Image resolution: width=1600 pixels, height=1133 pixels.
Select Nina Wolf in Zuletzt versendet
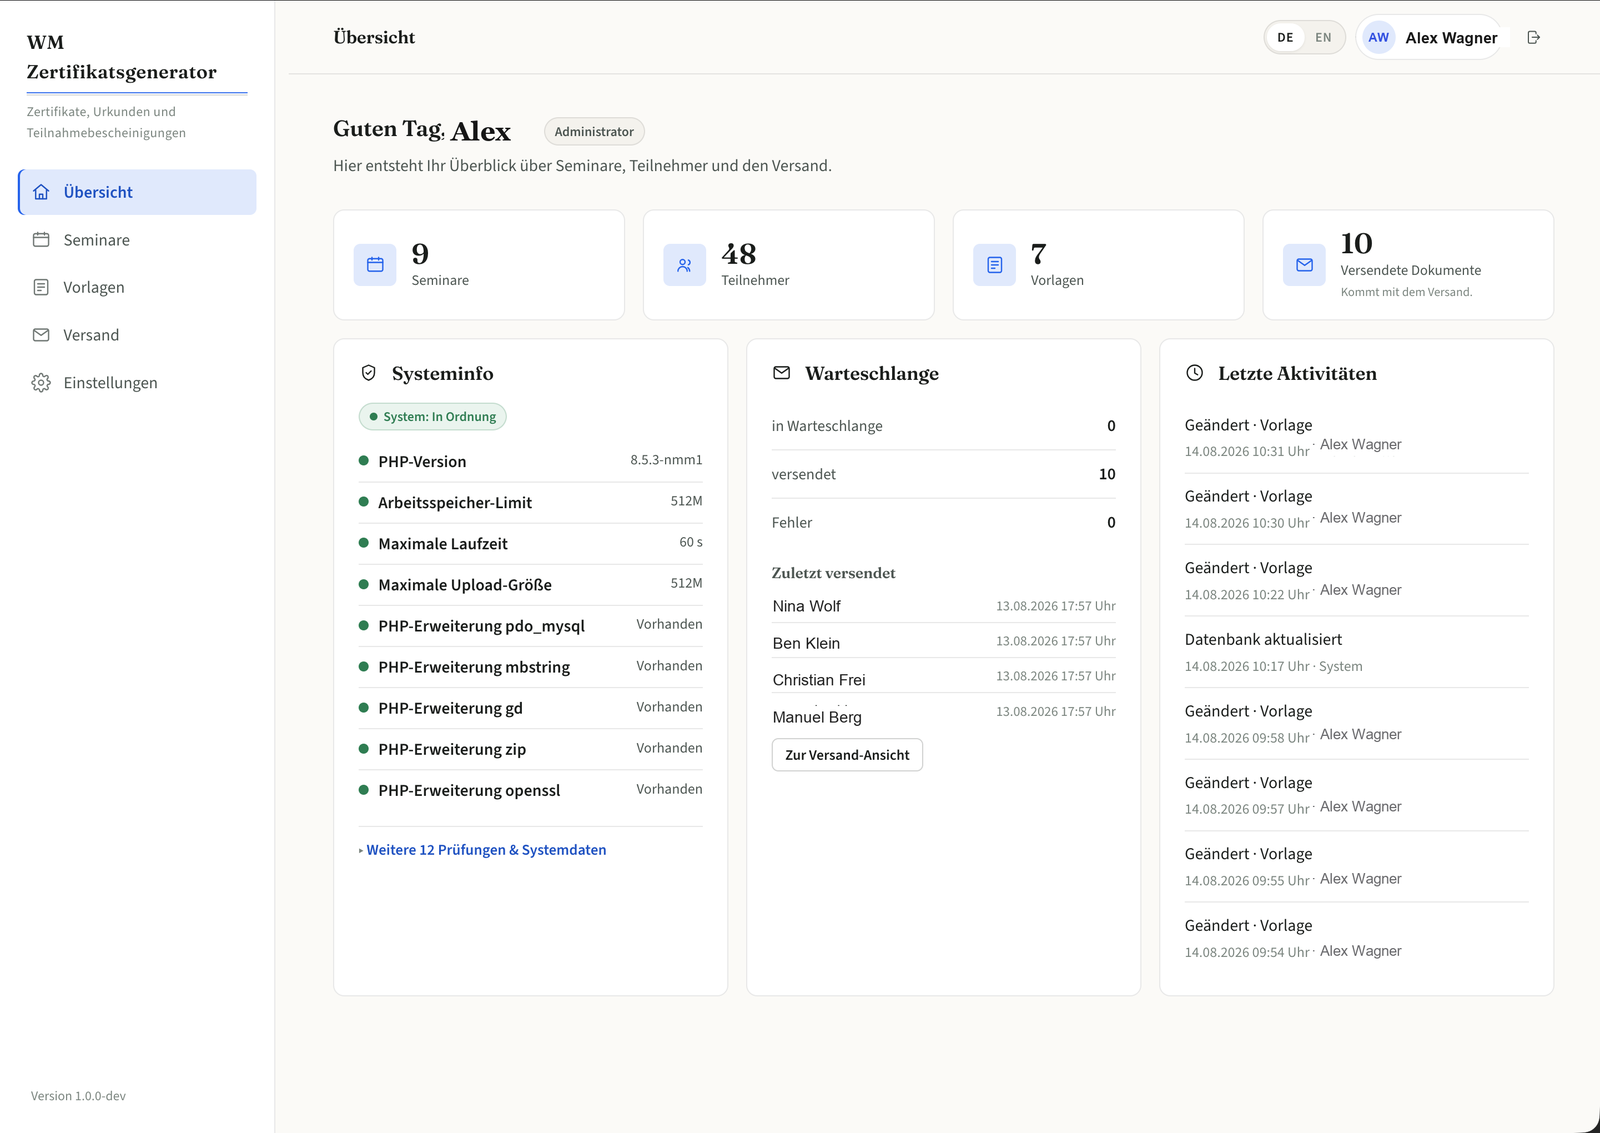tap(807, 606)
